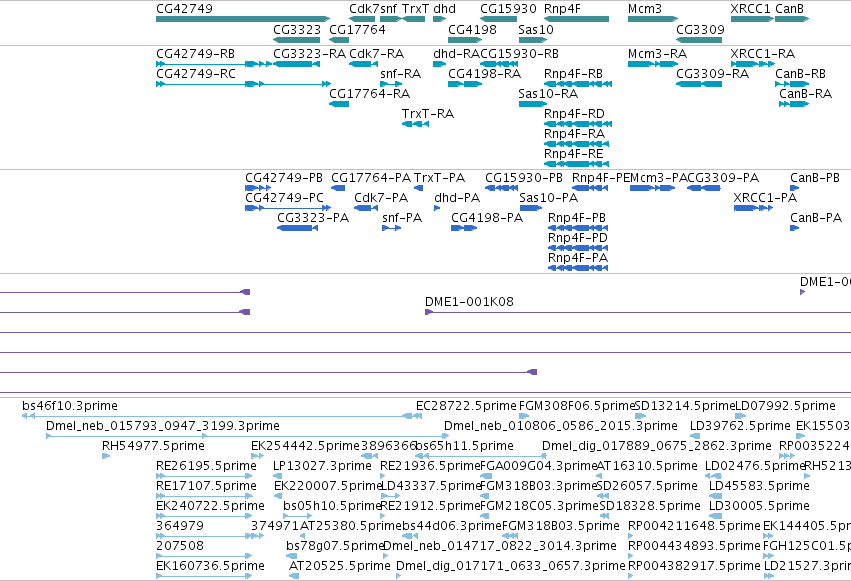Click the Rnp4F-RA transcript label
Viewport: 851px width, 581px height.
click(574, 134)
